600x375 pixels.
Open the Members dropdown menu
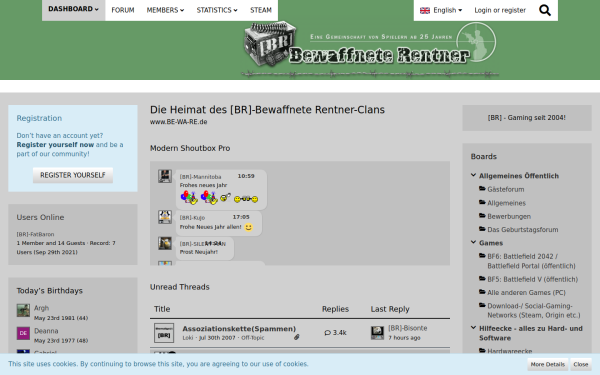[x=165, y=10]
